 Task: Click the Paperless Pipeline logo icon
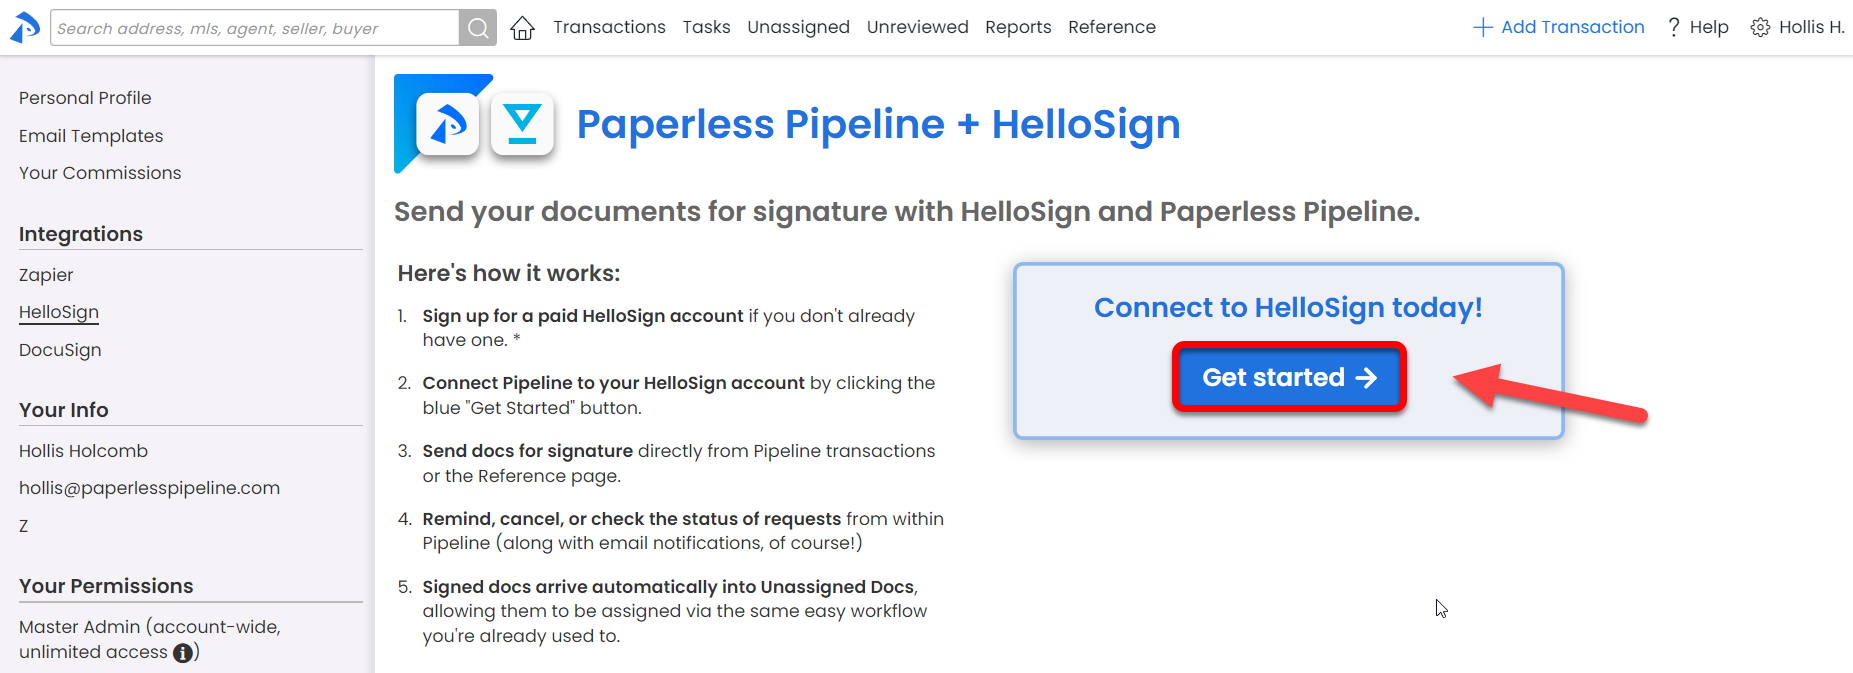click(x=24, y=27)
